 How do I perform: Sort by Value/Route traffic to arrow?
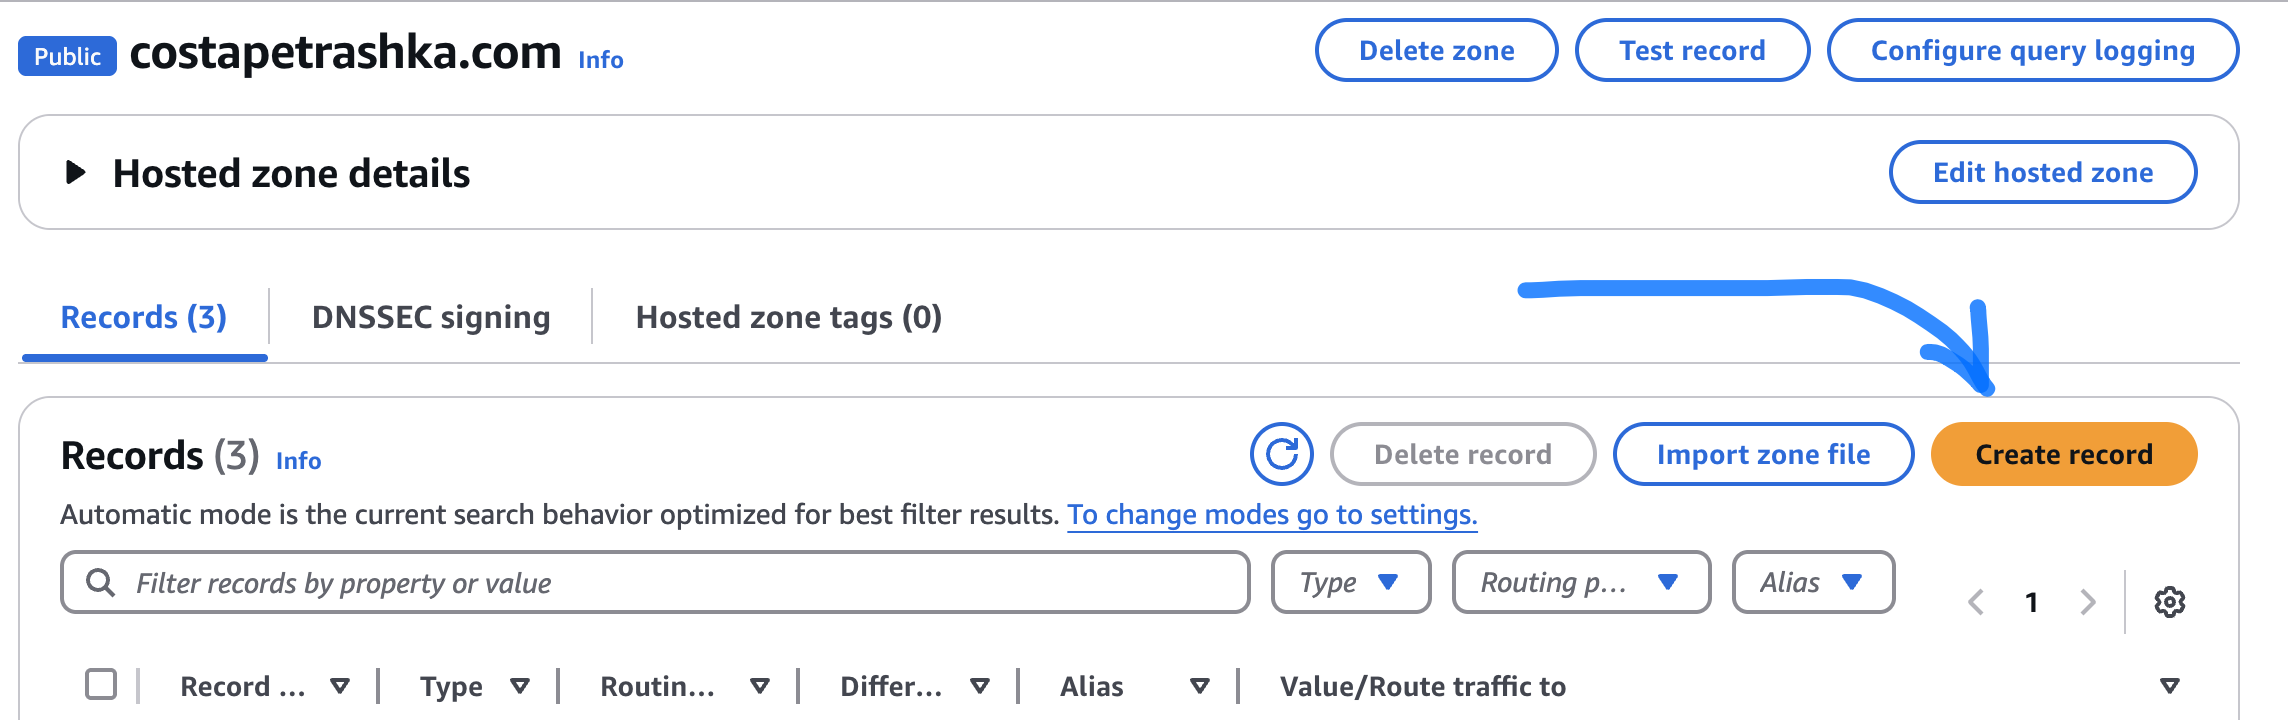click(x=2169, y=686)
